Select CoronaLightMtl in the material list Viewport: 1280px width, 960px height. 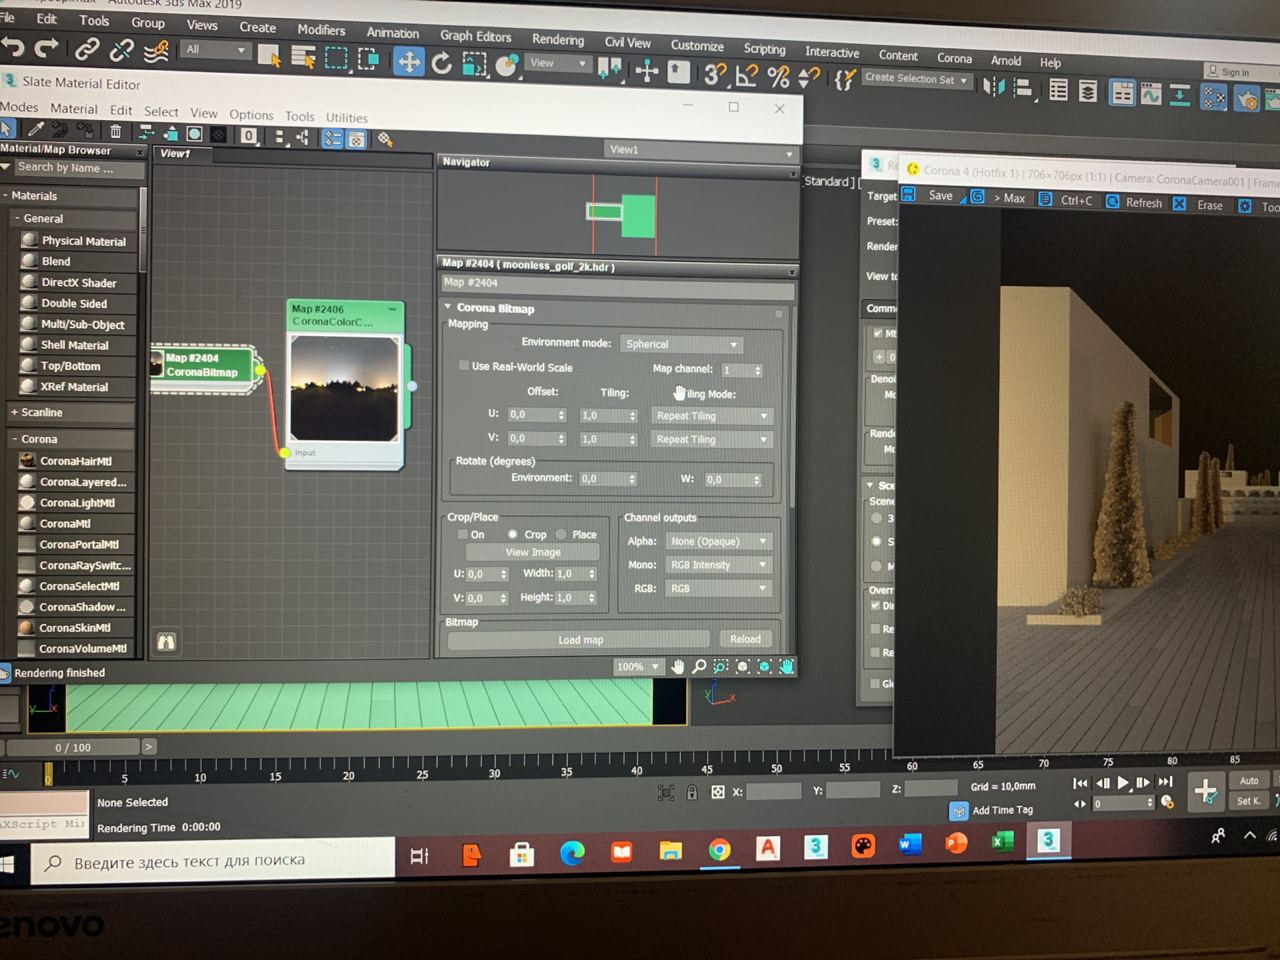coord(77,503)
